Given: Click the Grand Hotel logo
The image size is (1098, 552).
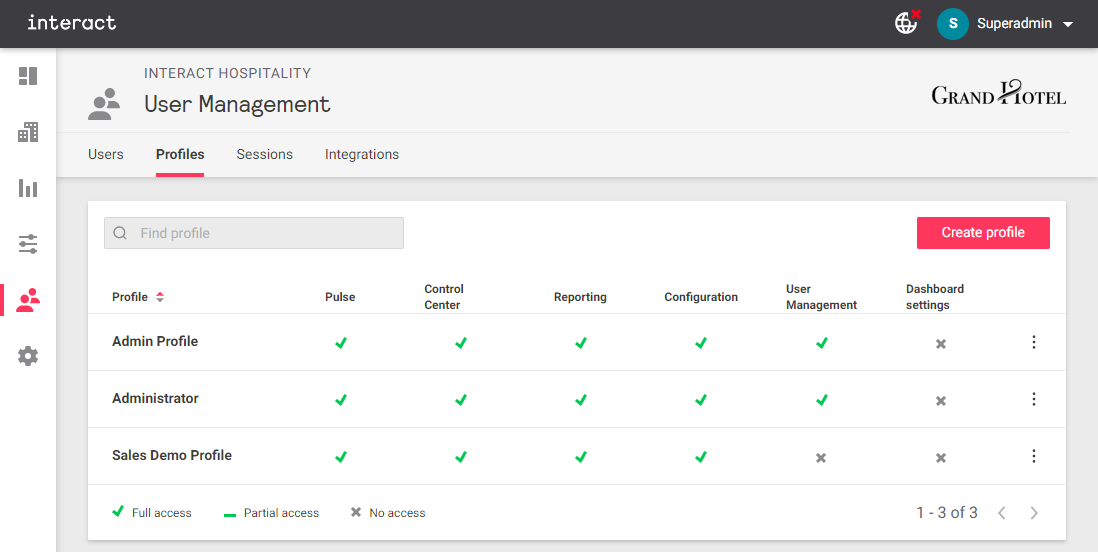Looking at the screenshot, I should tap(999, 94).
